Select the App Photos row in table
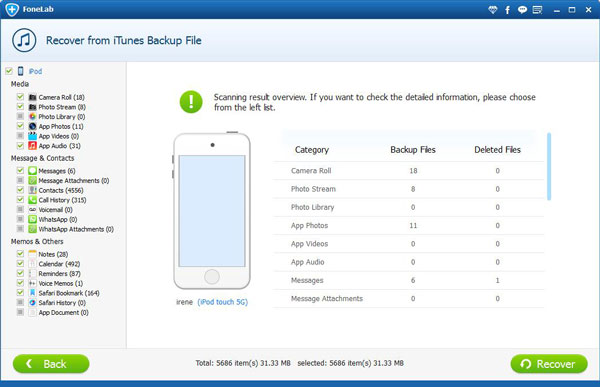The height and width of the screenshot is (387, 600). click(408, 225)
